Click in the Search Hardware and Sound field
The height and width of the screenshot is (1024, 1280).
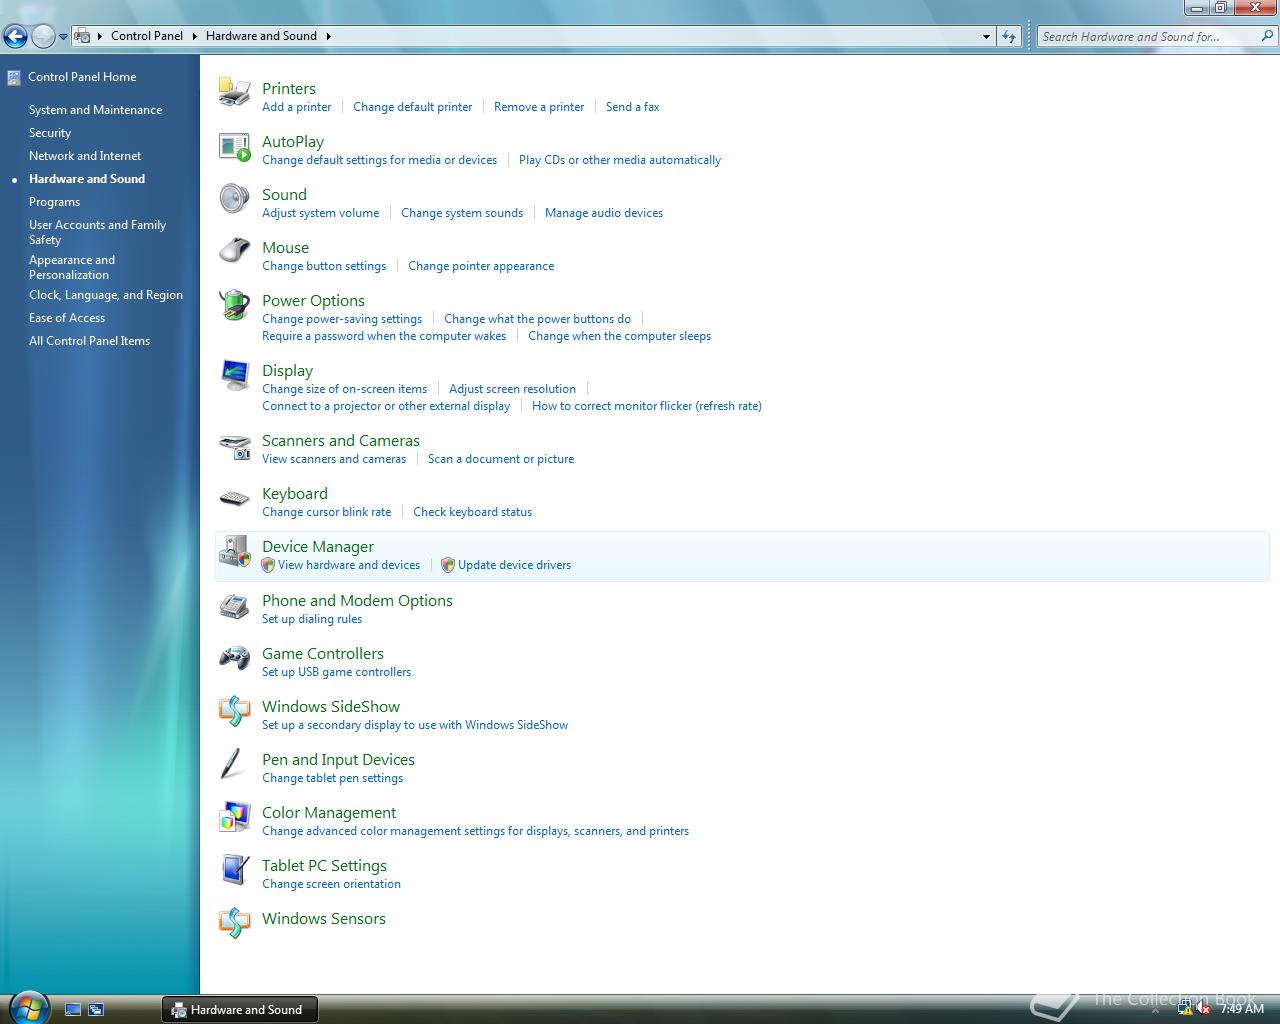(x=1148, y=36)
